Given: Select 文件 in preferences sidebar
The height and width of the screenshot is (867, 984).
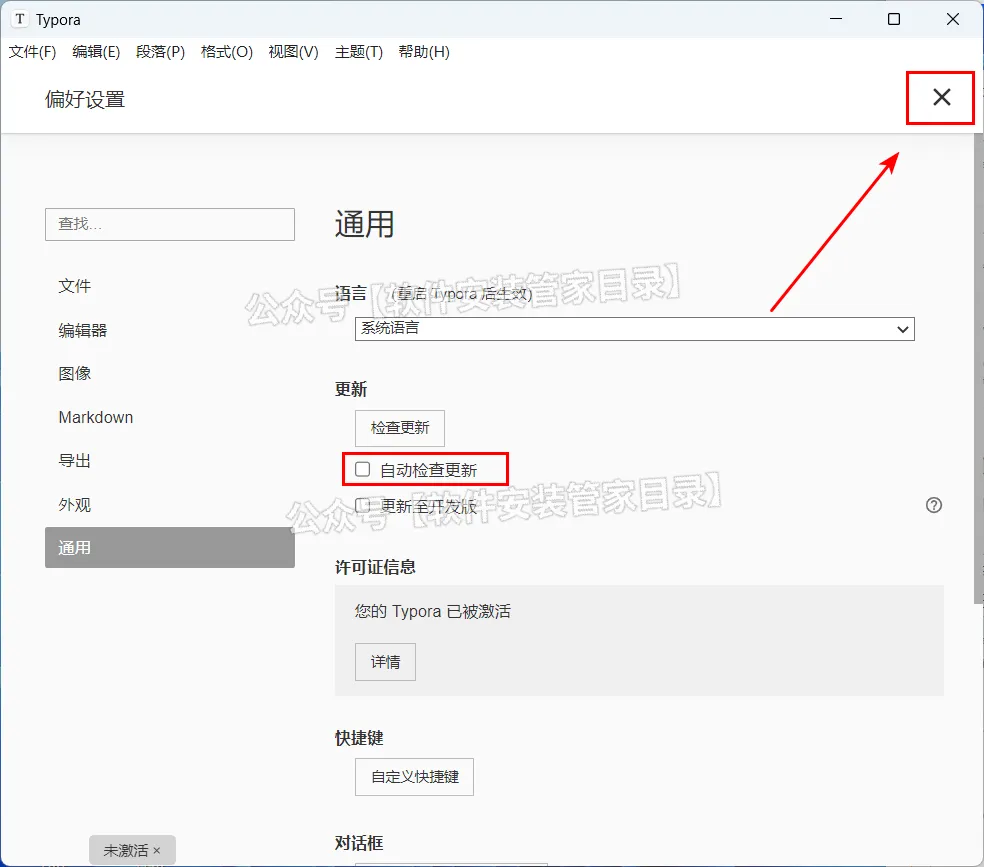Looking at the screenshot, I should tap(169, 286).
